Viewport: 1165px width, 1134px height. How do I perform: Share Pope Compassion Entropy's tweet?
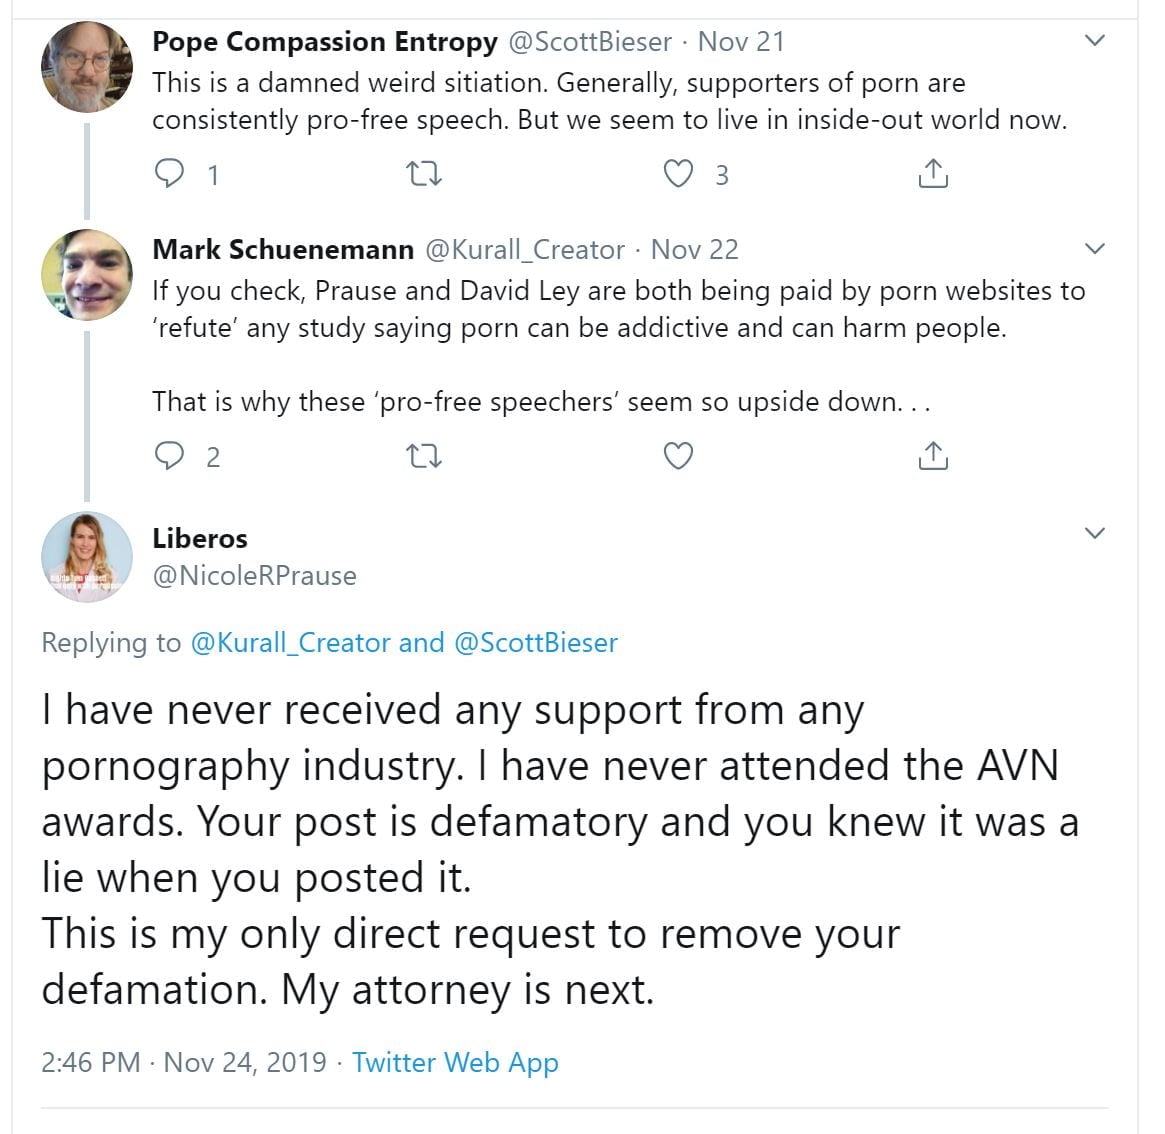[x=932, y=174]
